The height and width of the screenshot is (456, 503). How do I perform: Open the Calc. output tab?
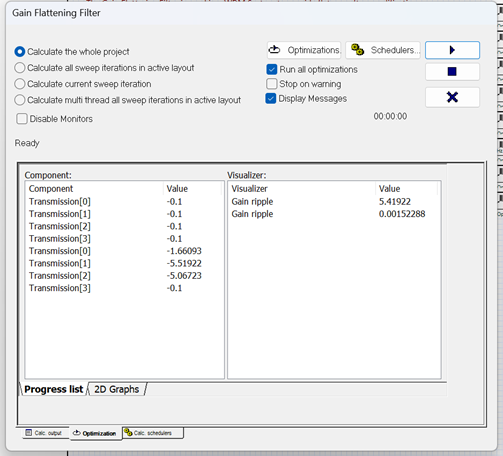click(x=44, y=433)
